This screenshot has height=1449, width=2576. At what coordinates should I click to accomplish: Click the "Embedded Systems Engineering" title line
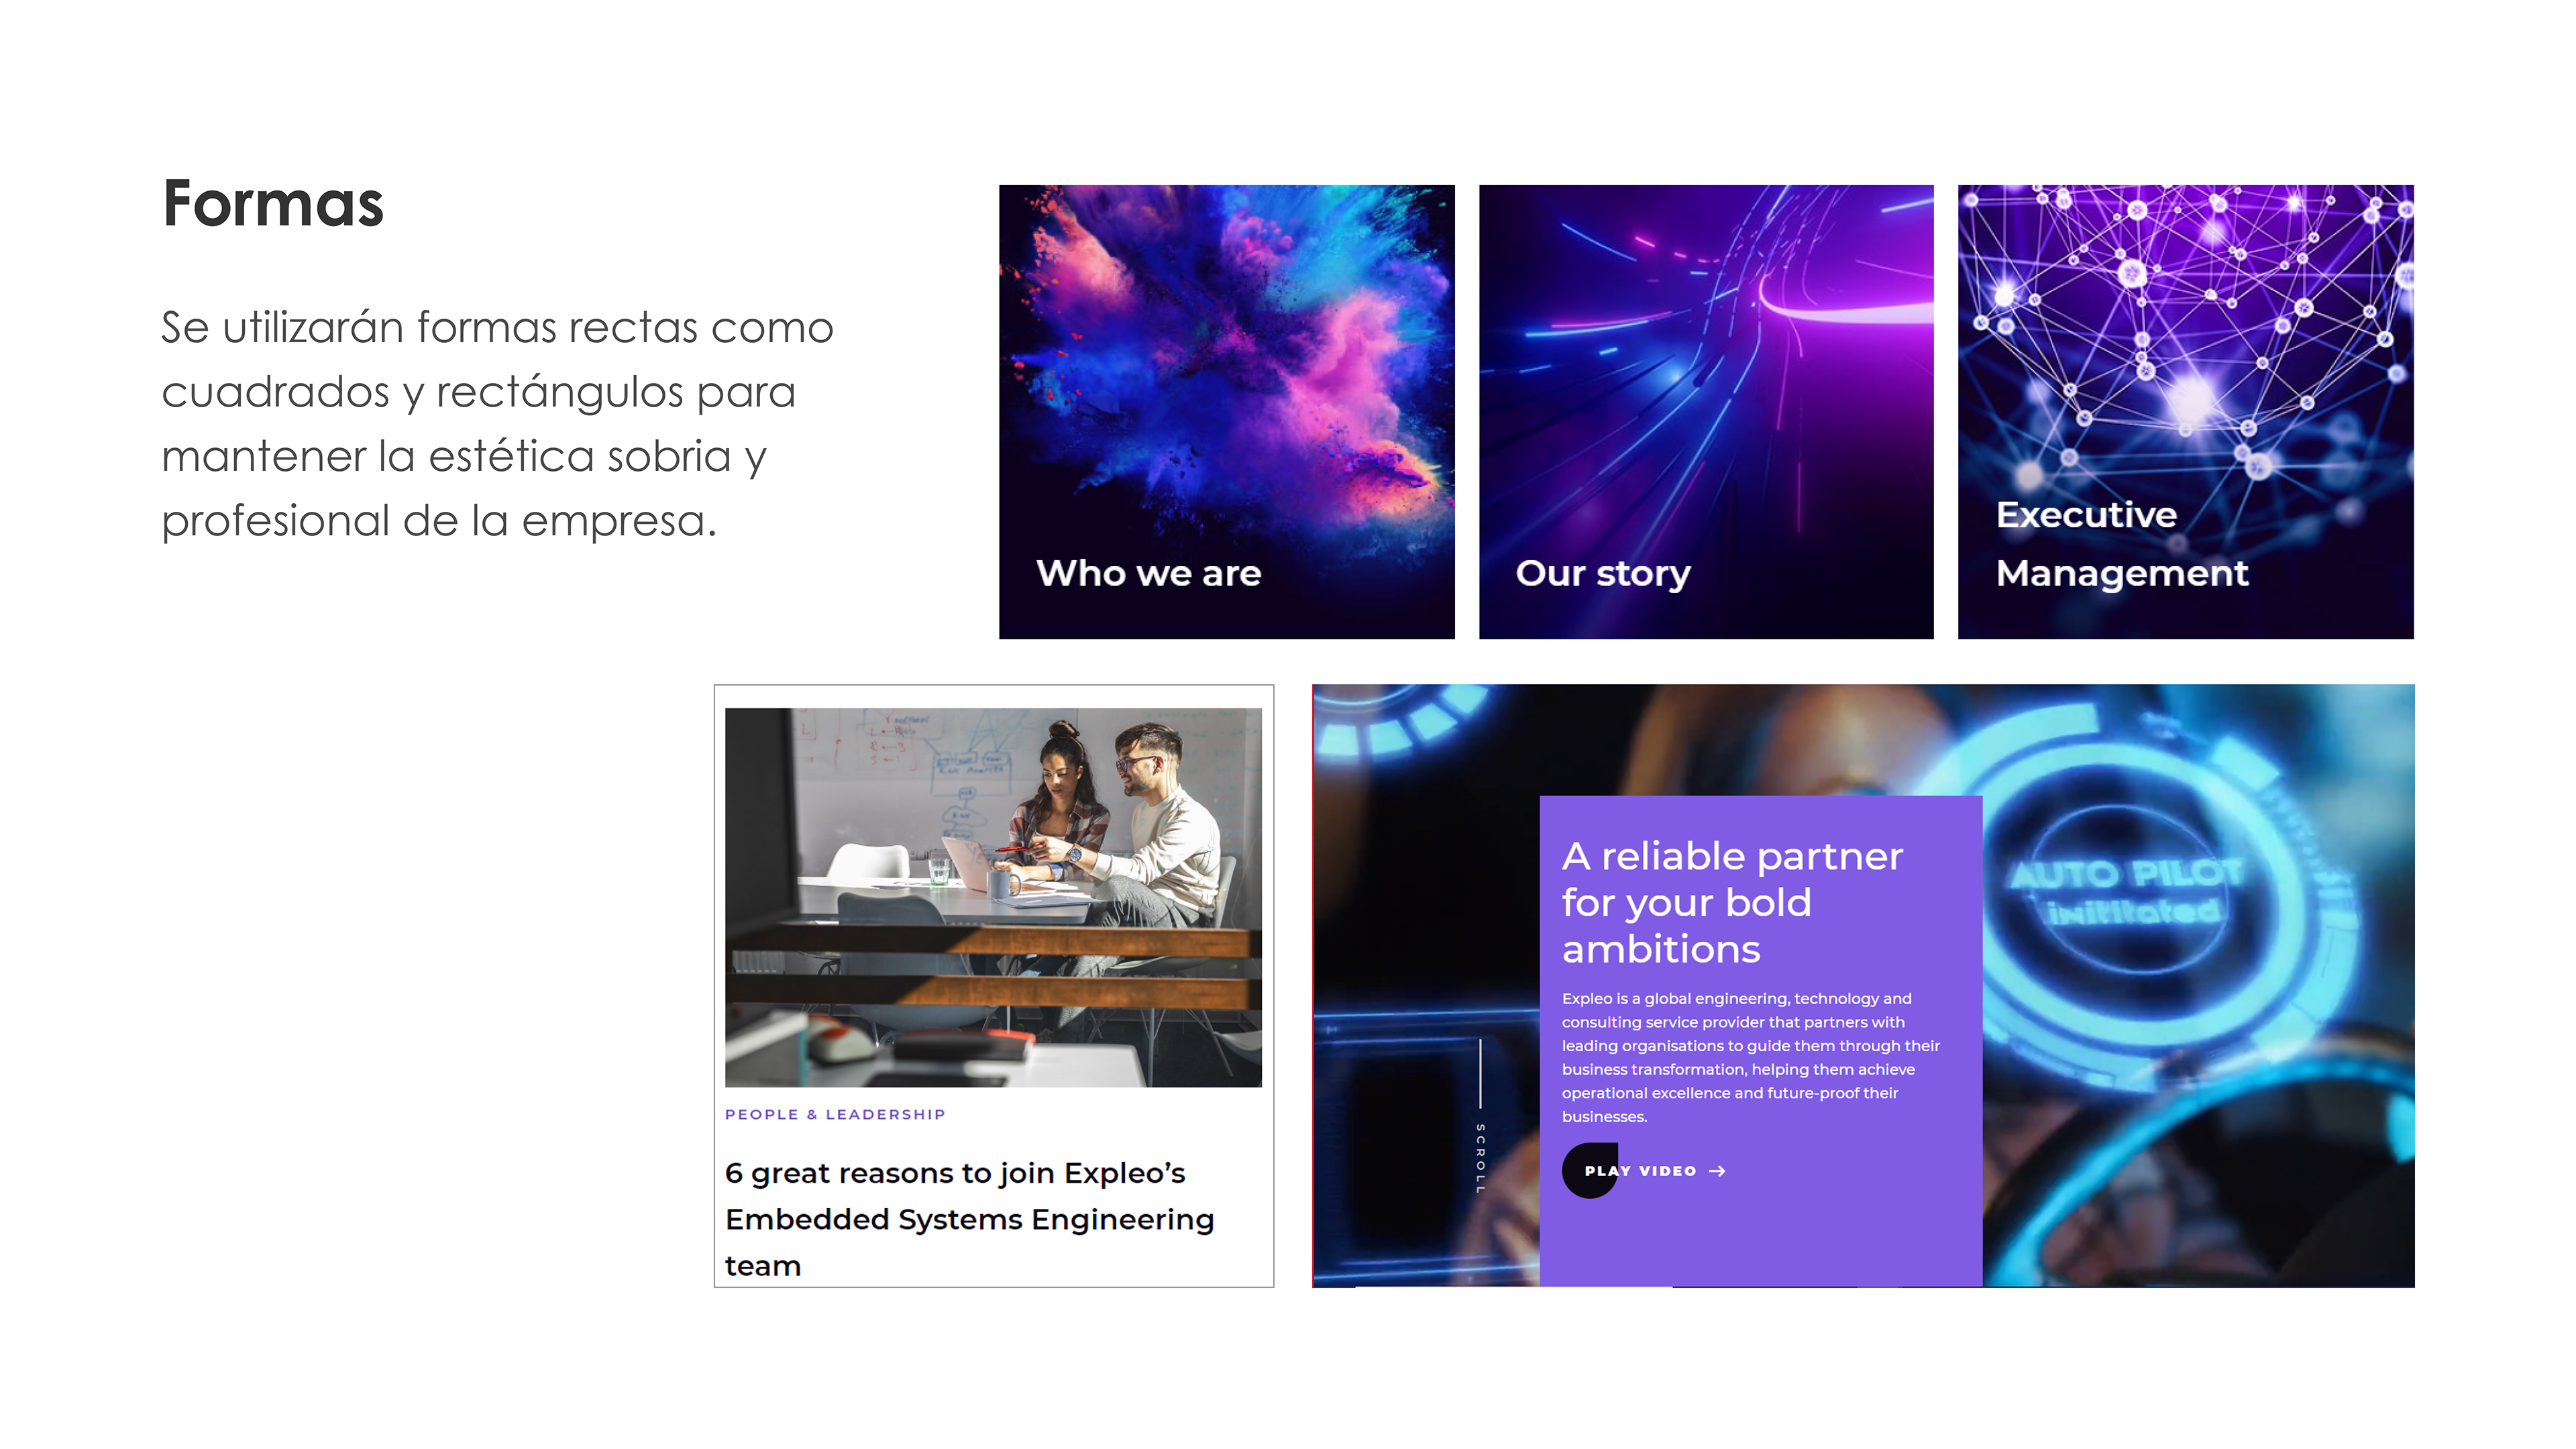pos(969,1219)
